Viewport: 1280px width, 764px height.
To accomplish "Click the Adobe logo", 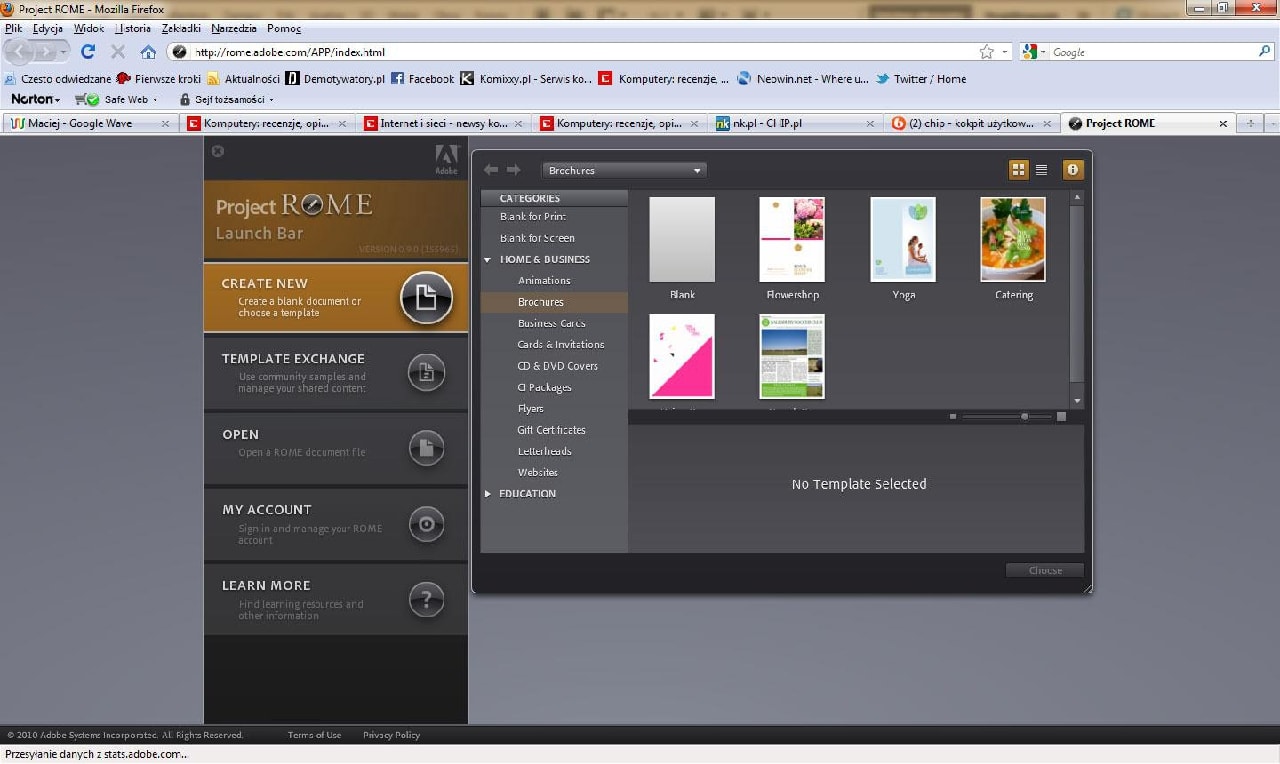I will [446, 158].
